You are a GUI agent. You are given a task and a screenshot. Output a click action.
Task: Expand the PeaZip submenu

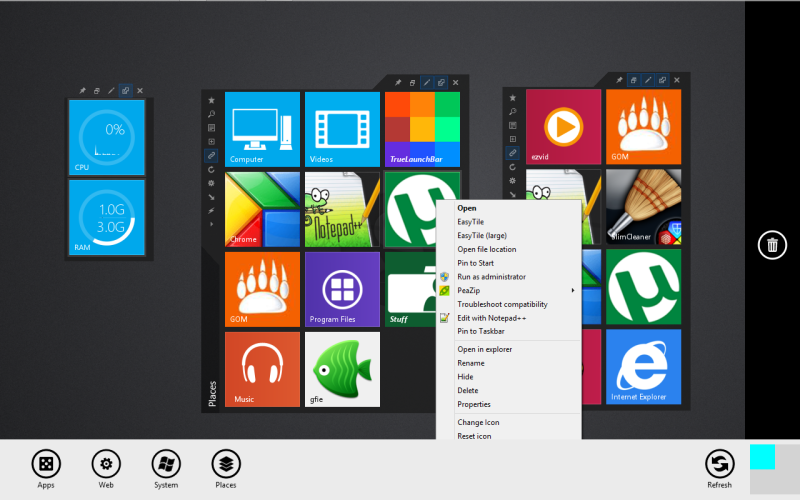click(510, 290)
